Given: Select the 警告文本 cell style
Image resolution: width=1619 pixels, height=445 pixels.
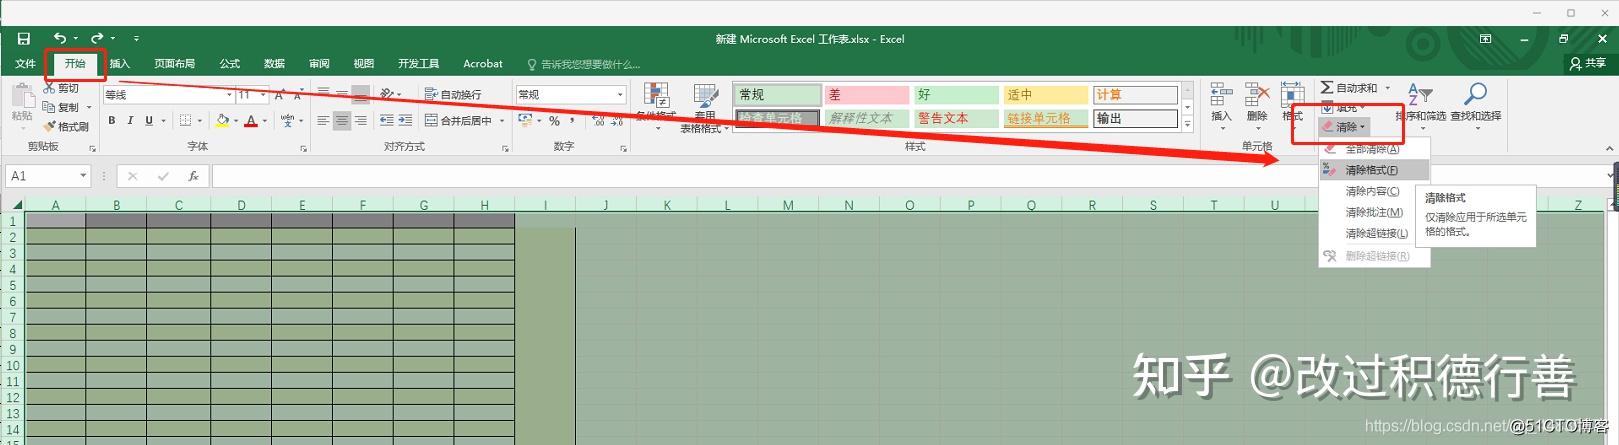Looking at the screenshot, I should [x=957, y=118].
